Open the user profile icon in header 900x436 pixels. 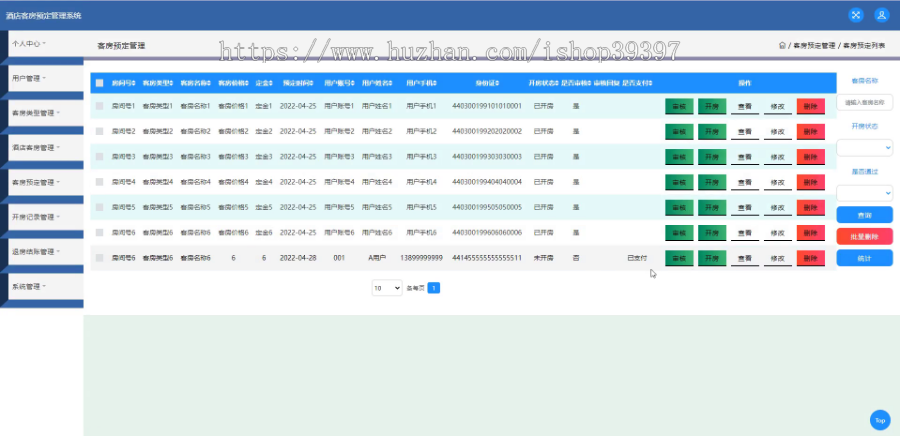pyautogui.click(x=882, y=15)
